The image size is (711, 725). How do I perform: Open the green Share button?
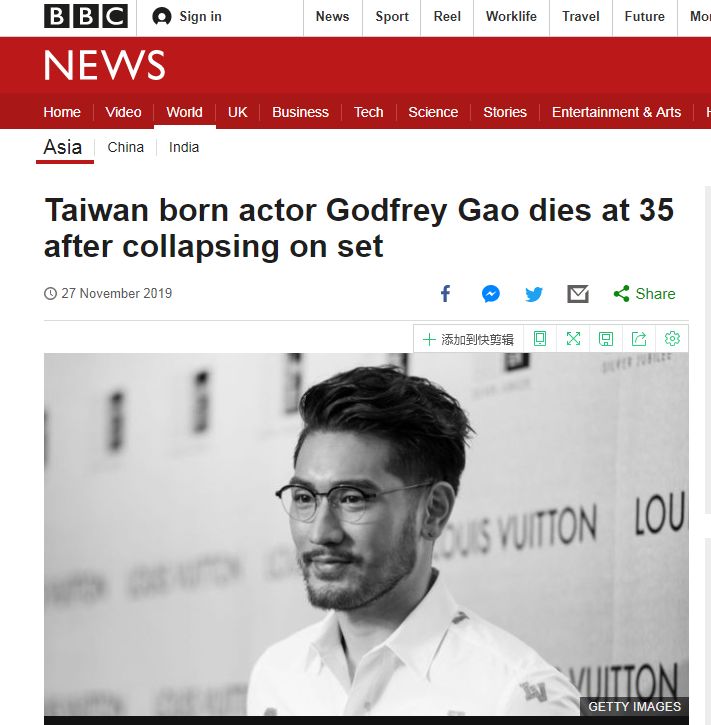(644, 294)
